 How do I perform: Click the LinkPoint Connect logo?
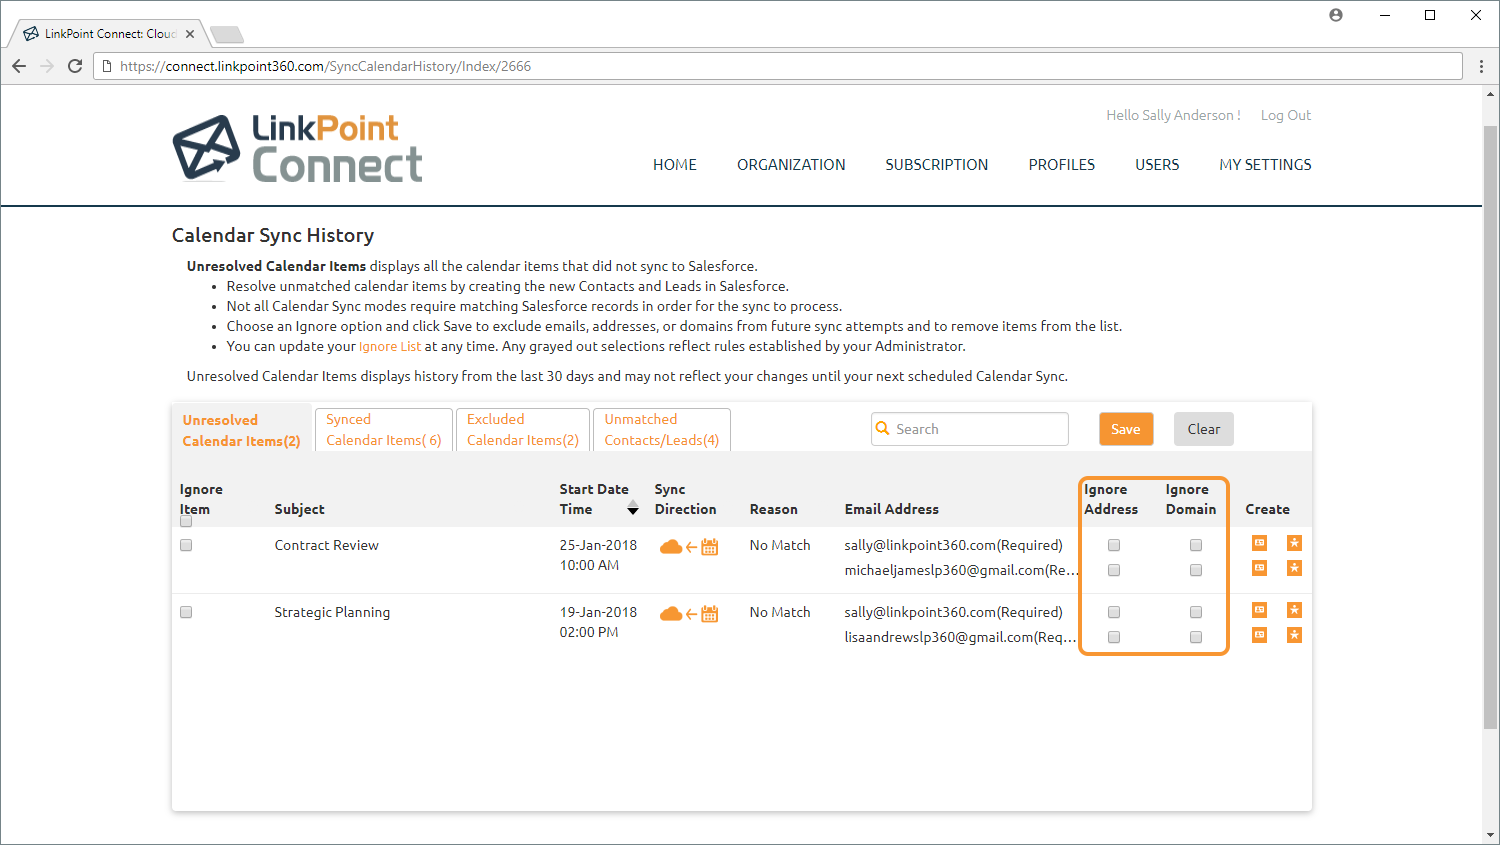(x=297, y=148)
